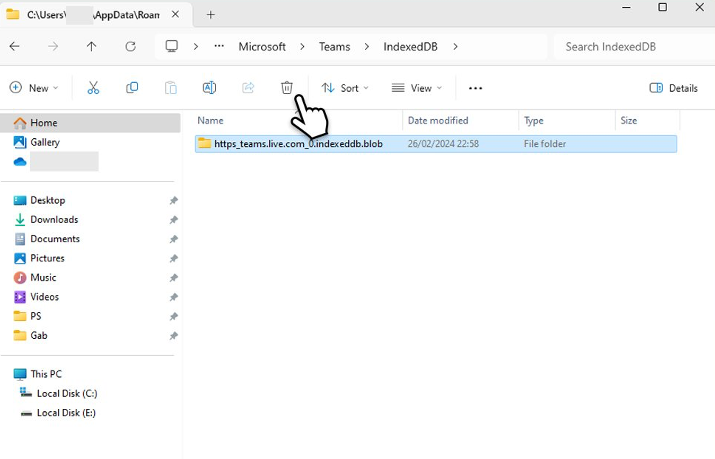Open the See more toolbar options ellipsis

[475, 88]
